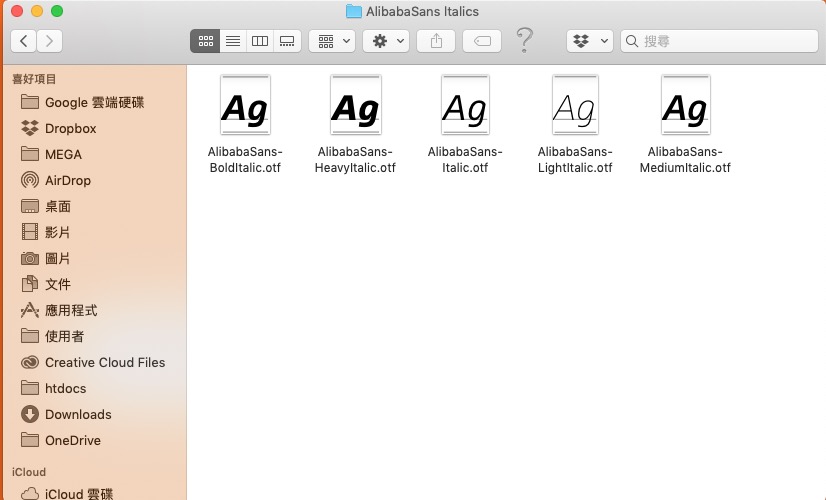Viewport: 826px width, 500px height.
Task: Click the question mark help icon
Action: click(x=524, y=40)
